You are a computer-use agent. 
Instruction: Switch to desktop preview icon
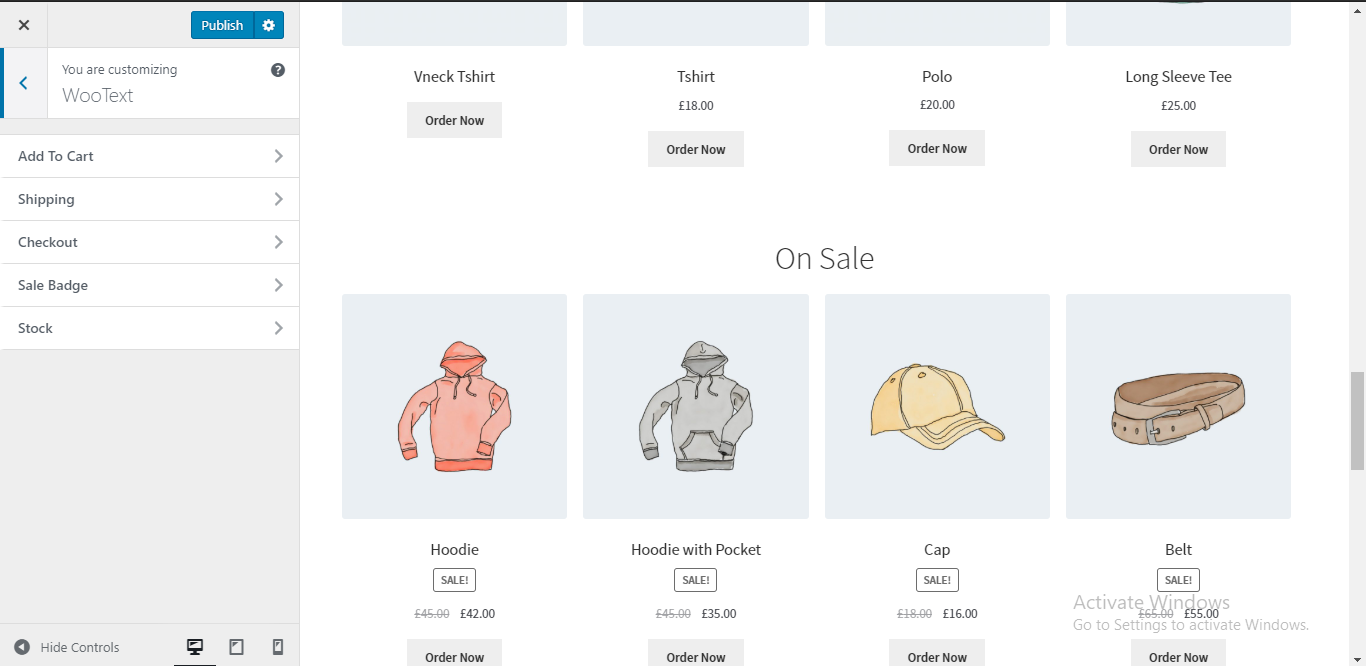(x=195, y=647)
